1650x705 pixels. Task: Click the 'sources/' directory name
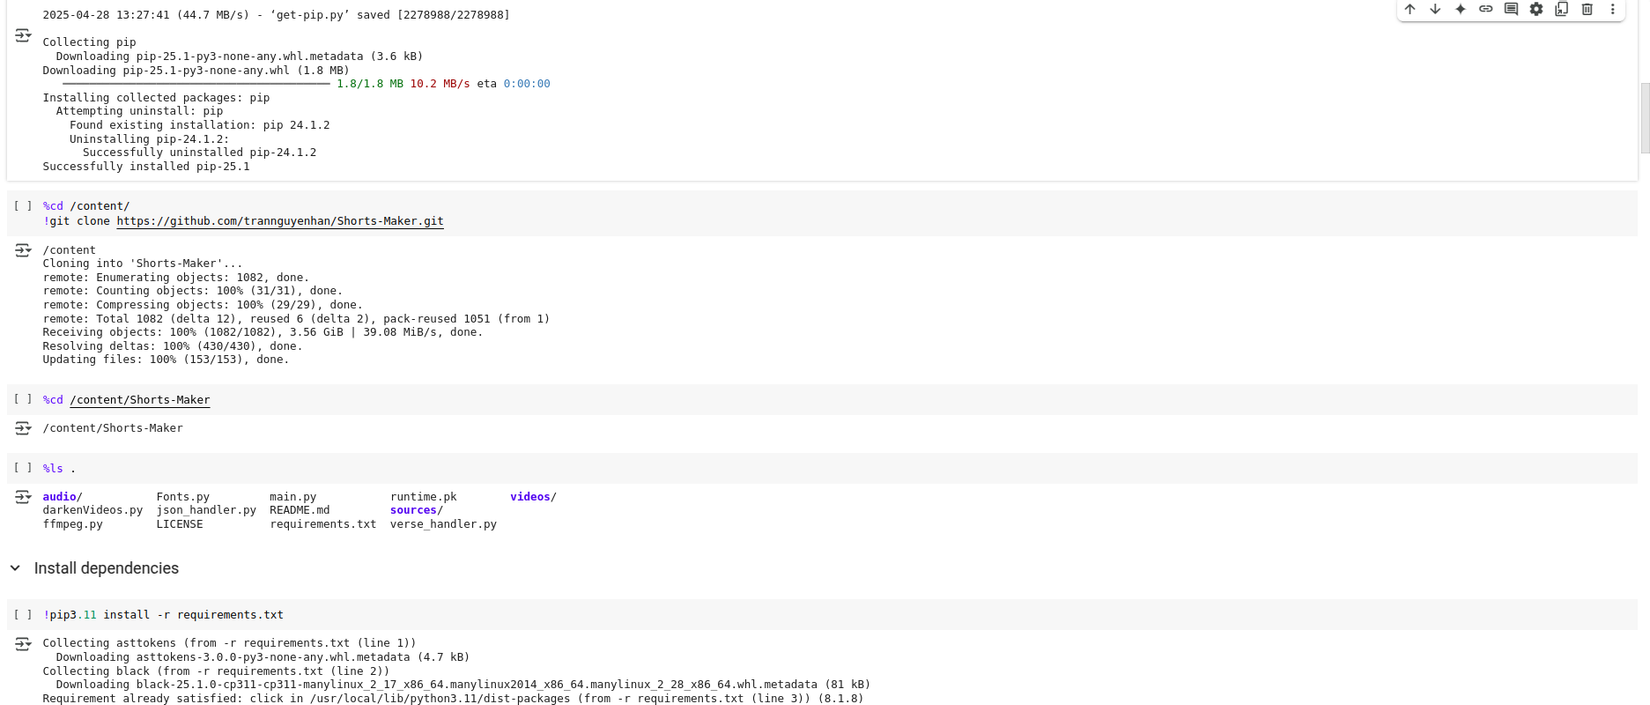(x=416, y=510)
